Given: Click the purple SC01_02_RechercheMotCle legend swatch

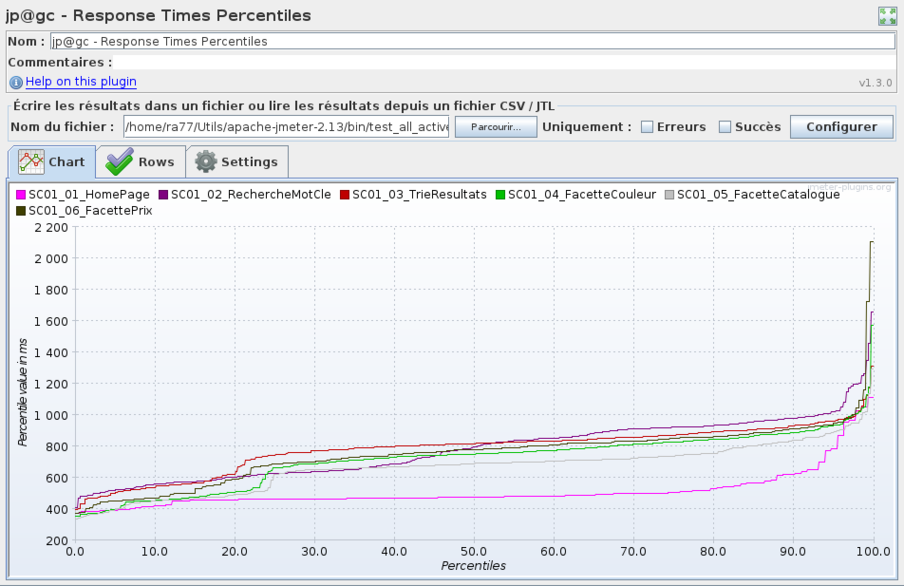Looking at the screenshot, I should (x=165, y=195).
